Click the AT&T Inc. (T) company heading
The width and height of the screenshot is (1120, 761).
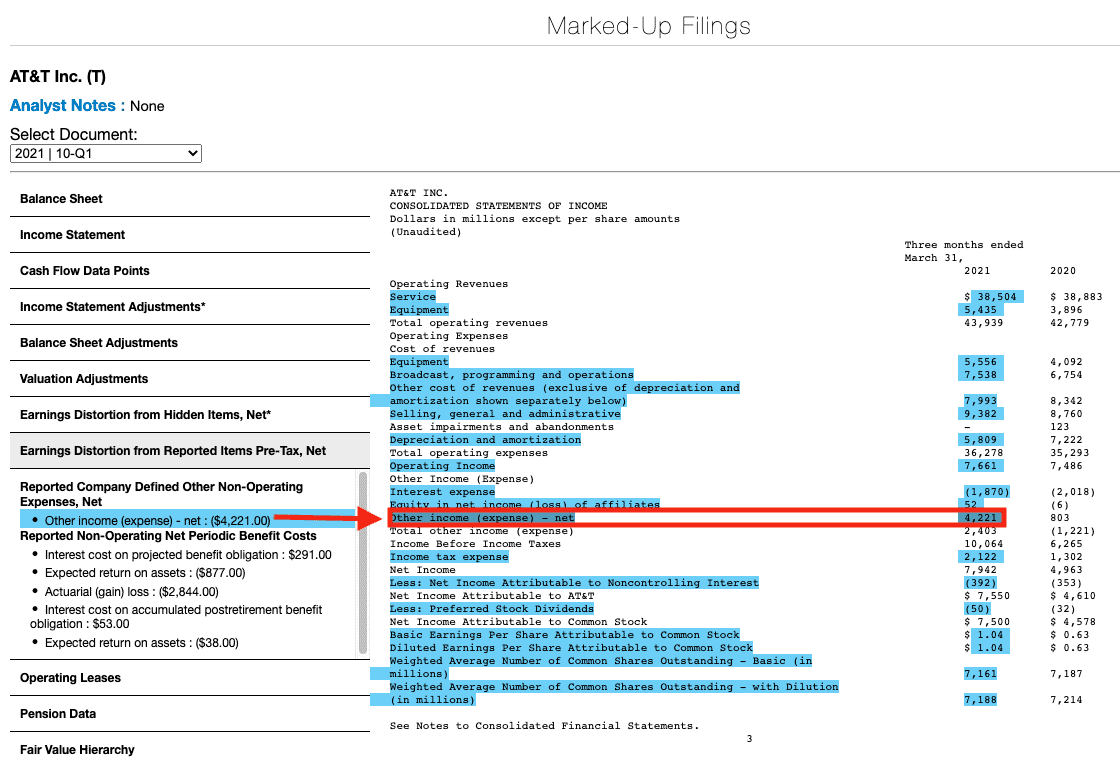tap(58, 76)
